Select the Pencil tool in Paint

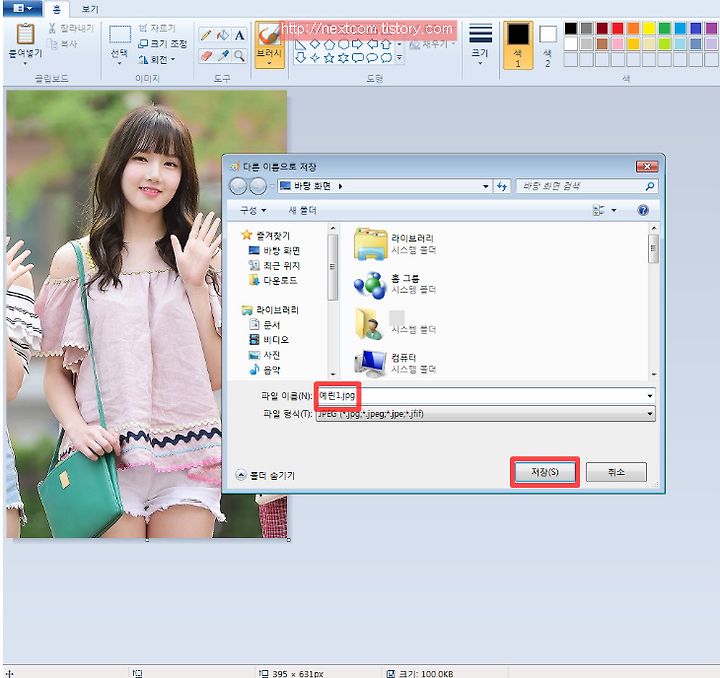tap(206, 35)
